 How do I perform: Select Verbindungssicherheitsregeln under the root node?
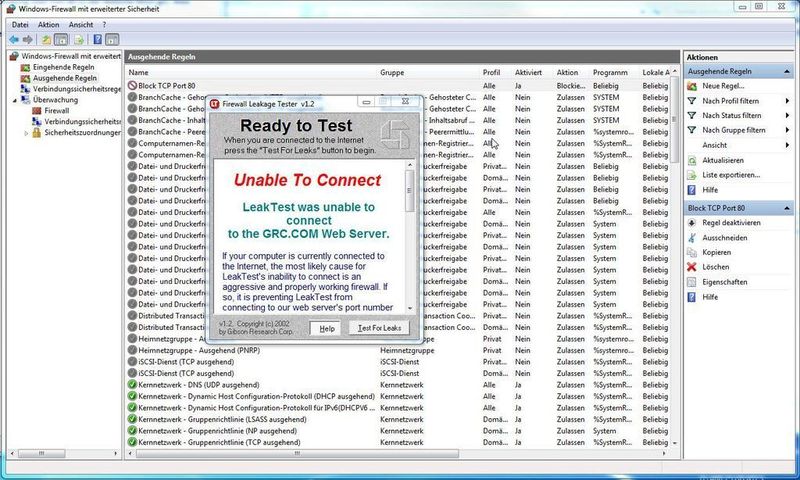click(77, 89)
